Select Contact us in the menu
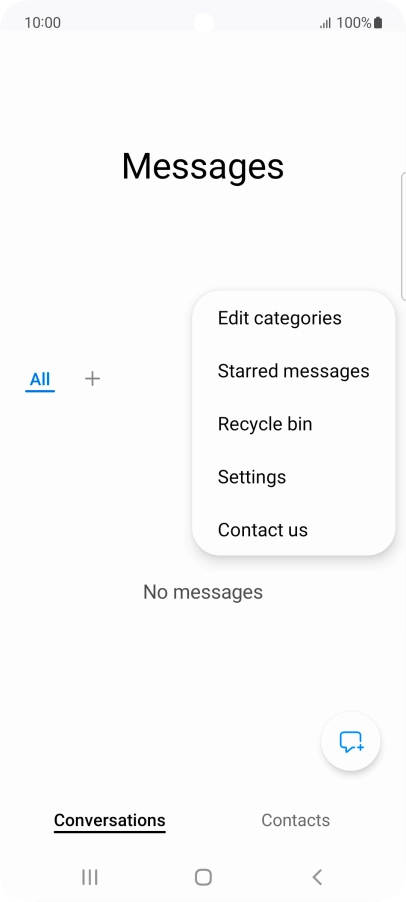This screenshot has width=406, height=902. coord(262,530)
